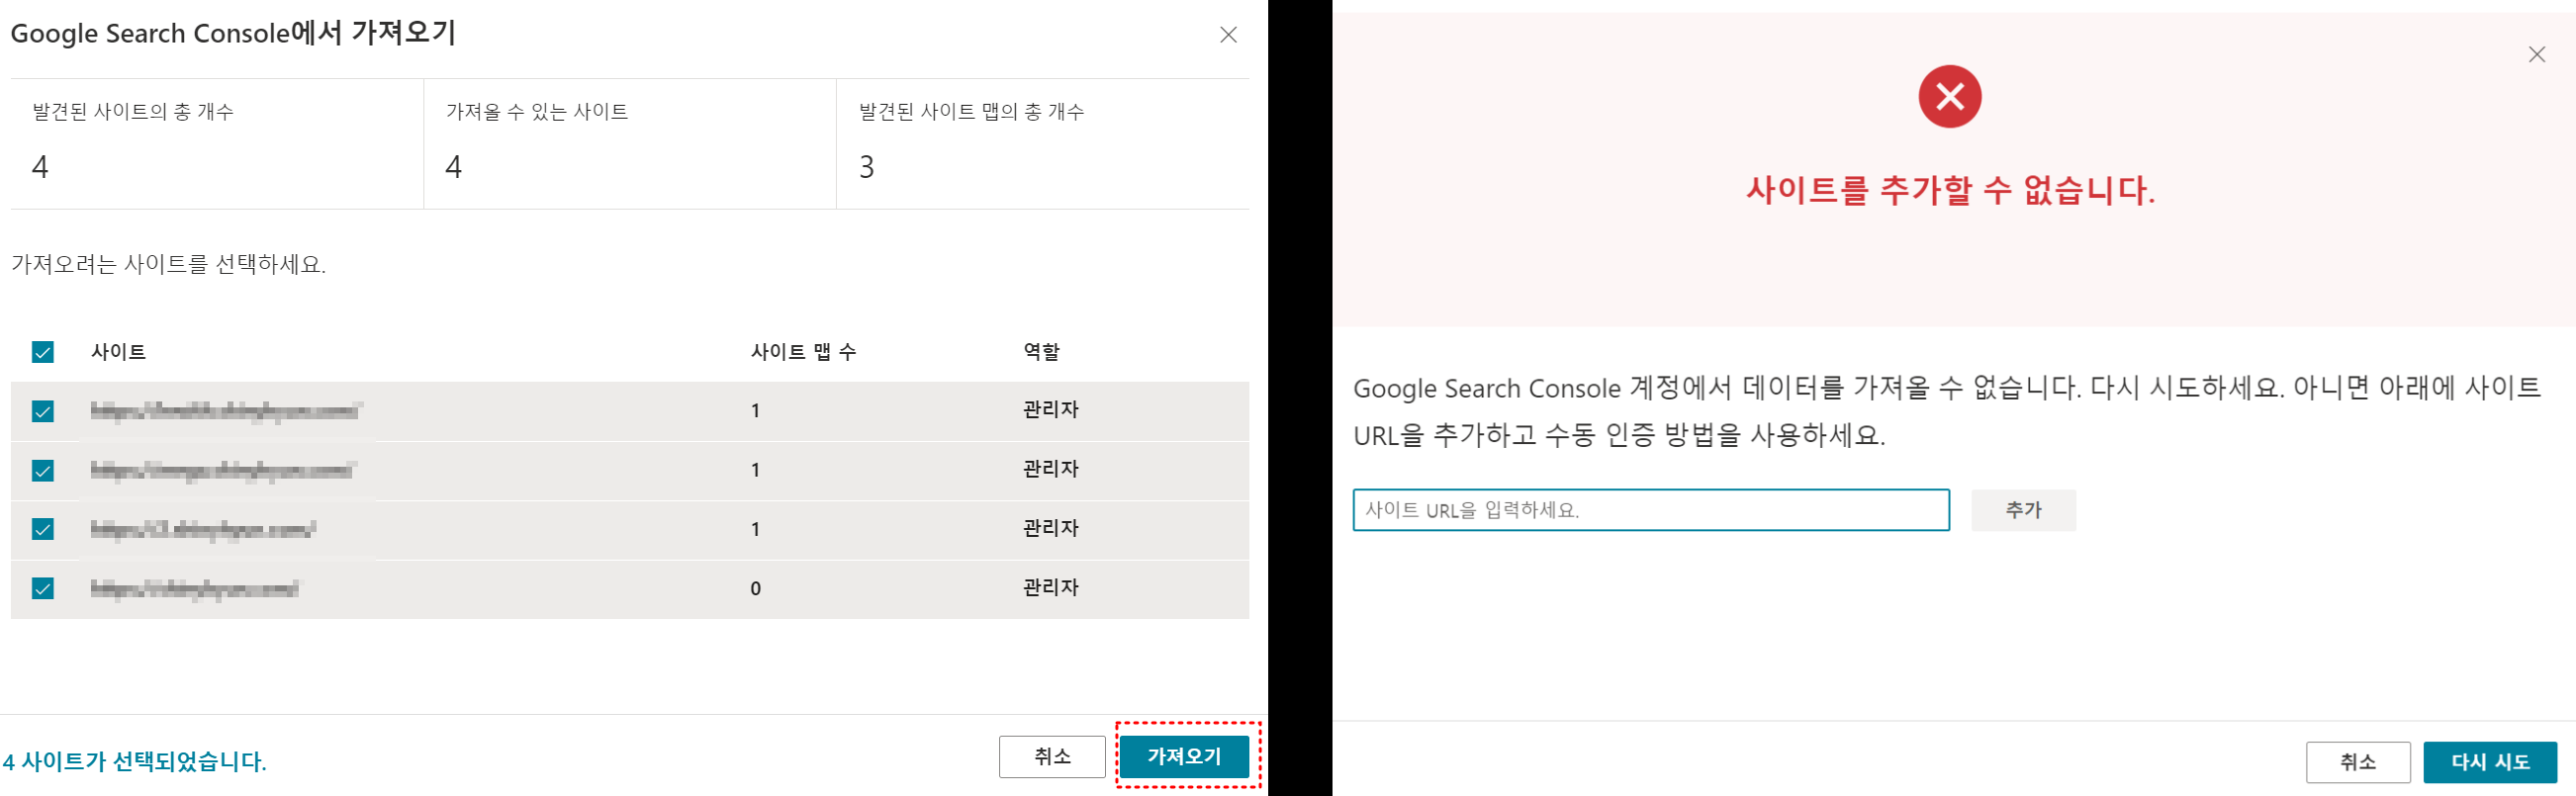Click the 발견된 사이트의 총 개수 label

coord(133,112)
